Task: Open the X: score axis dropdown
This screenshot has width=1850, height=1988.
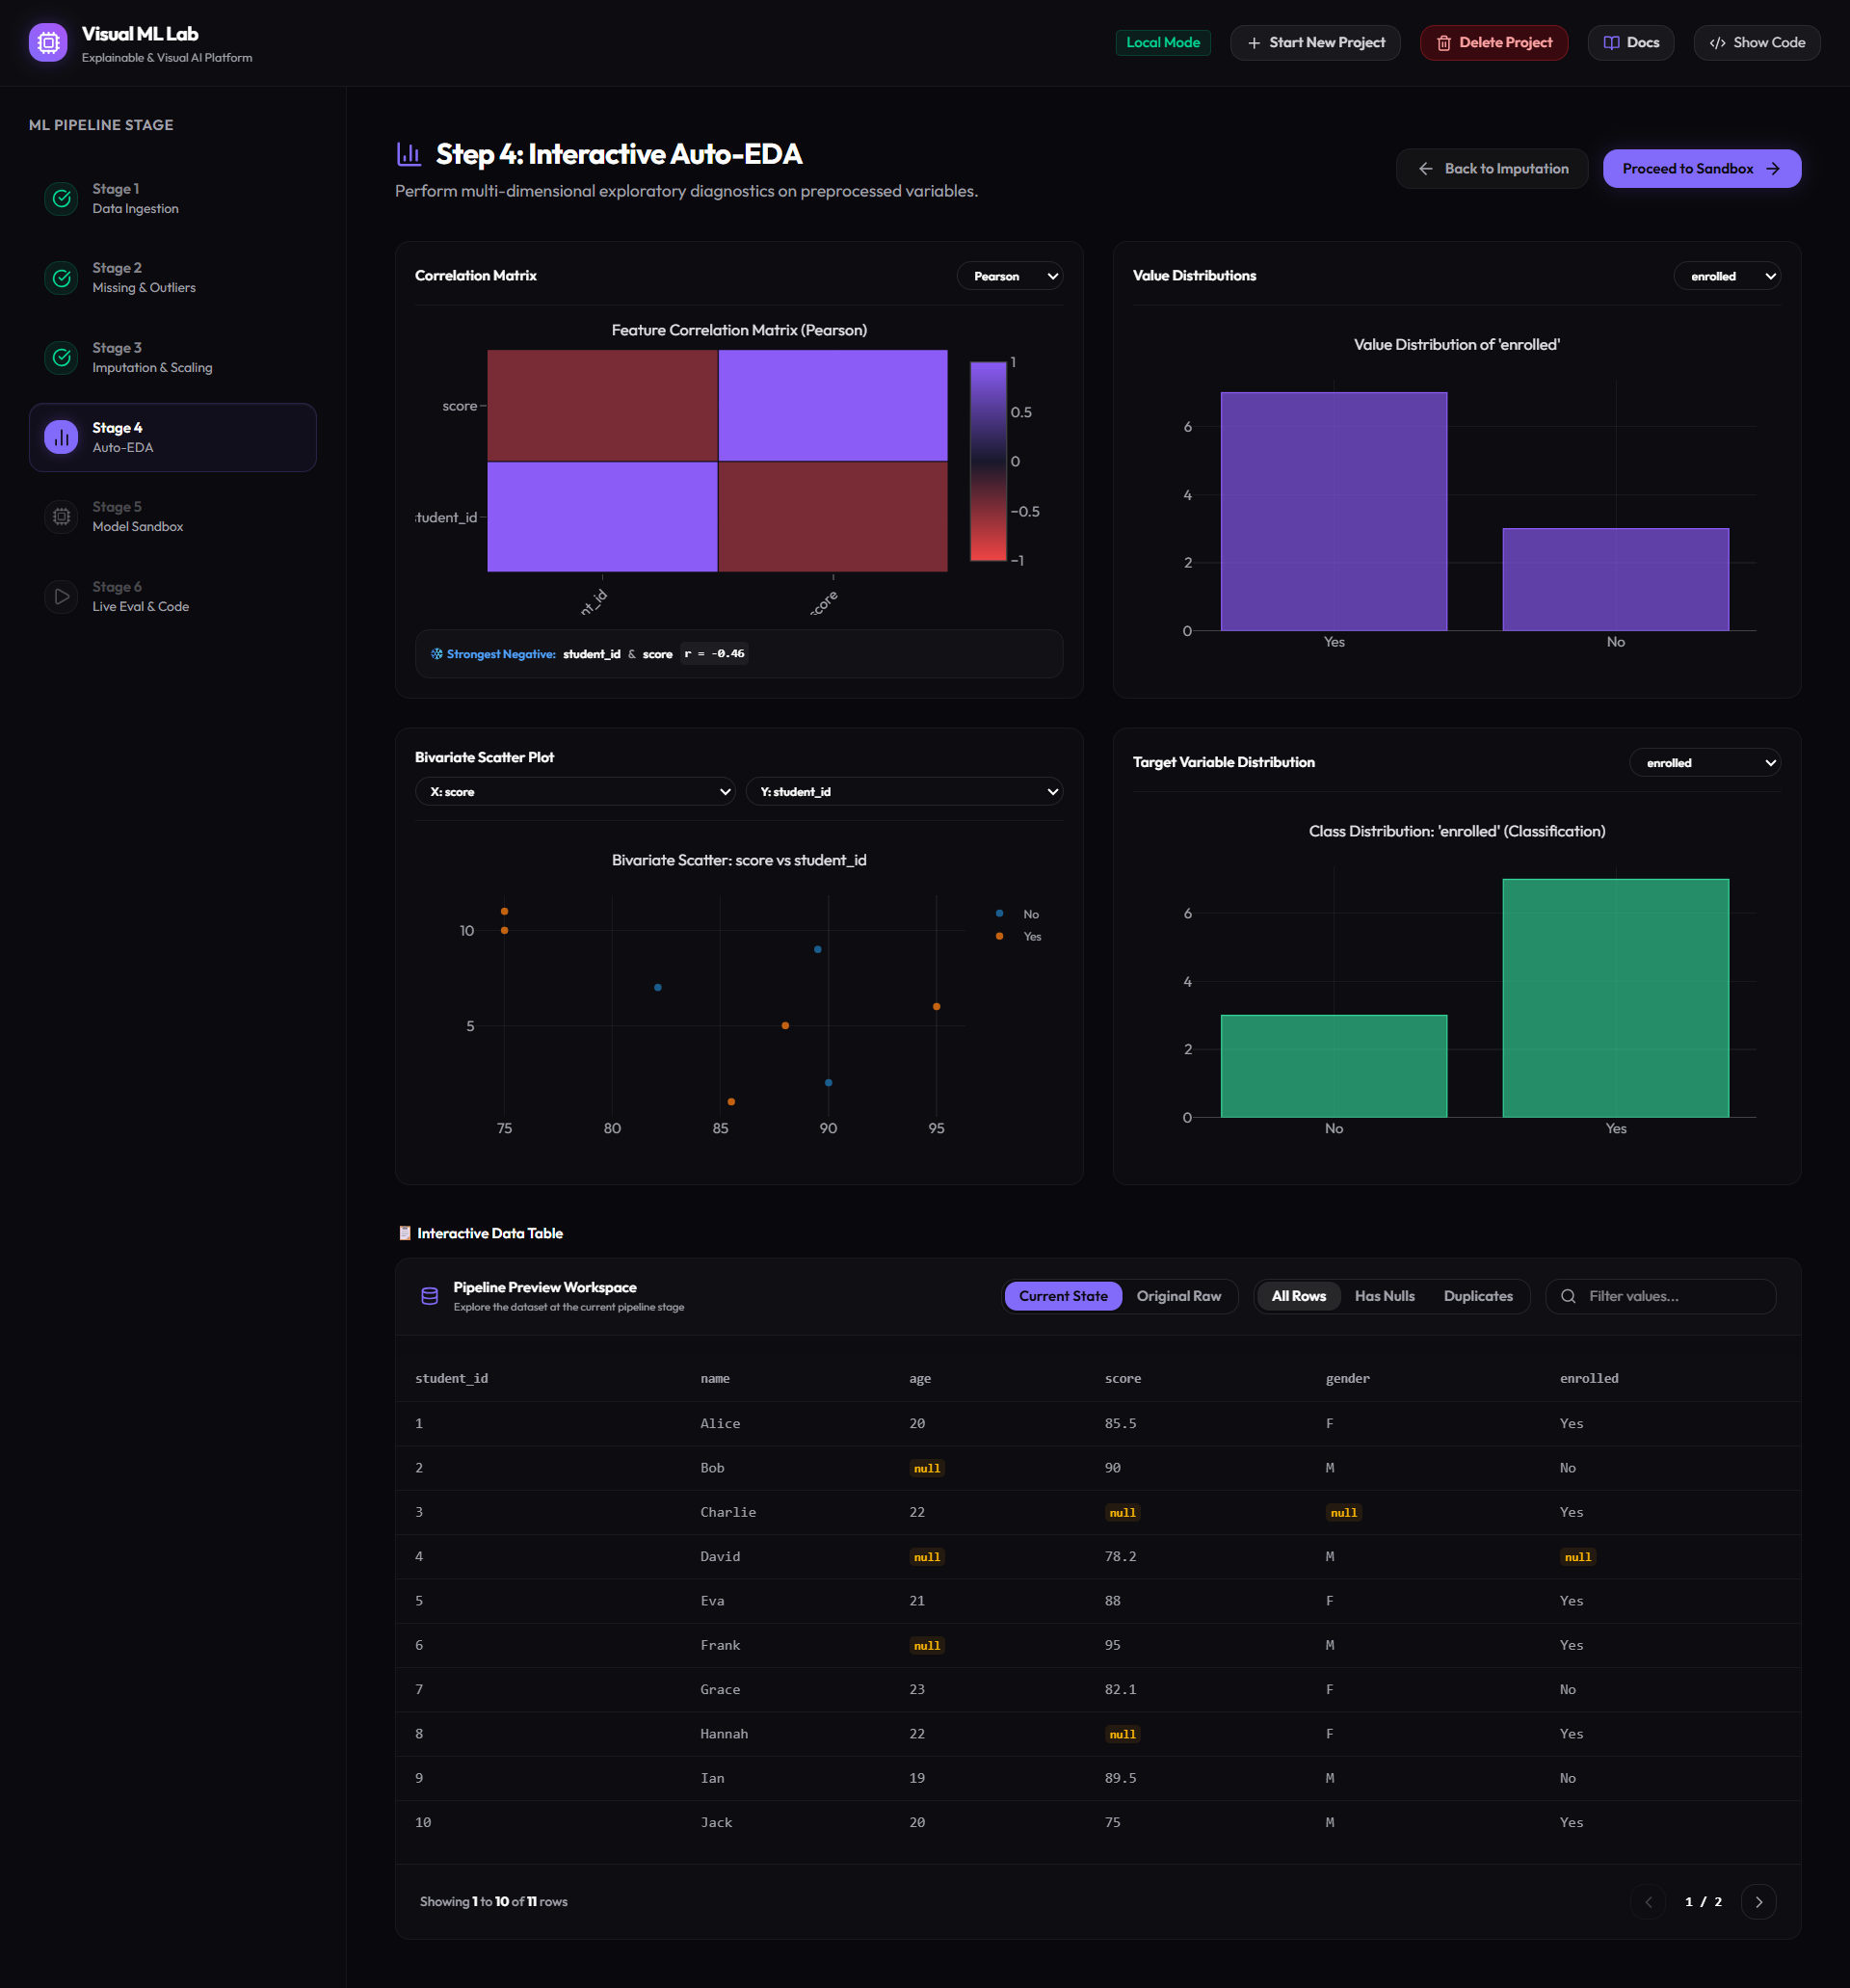Action: pos(575,792)
